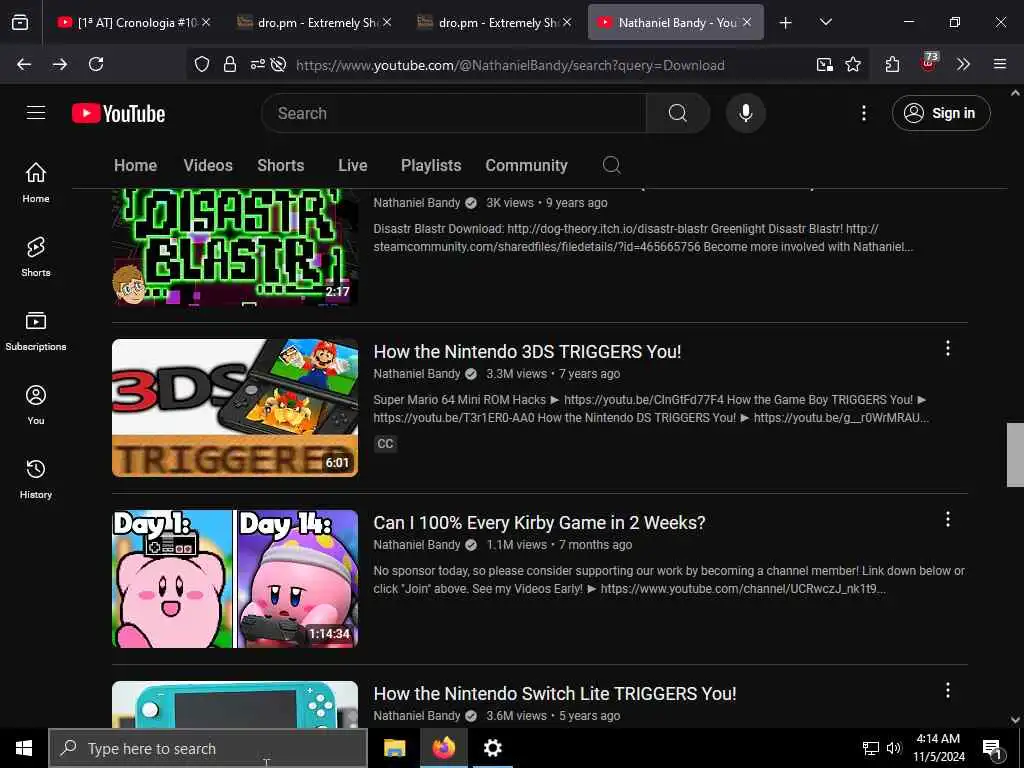Image resolution: width=1024 pixels, height=768 pixels.
Task: Click the YouTube logo
Action: (x=118, y=113)
